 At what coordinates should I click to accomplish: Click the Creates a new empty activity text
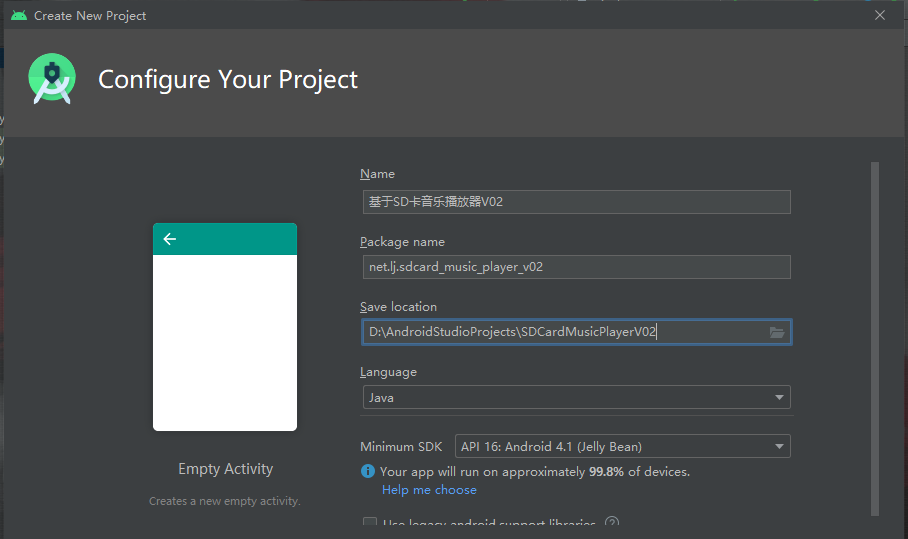(x=225, y=501)
